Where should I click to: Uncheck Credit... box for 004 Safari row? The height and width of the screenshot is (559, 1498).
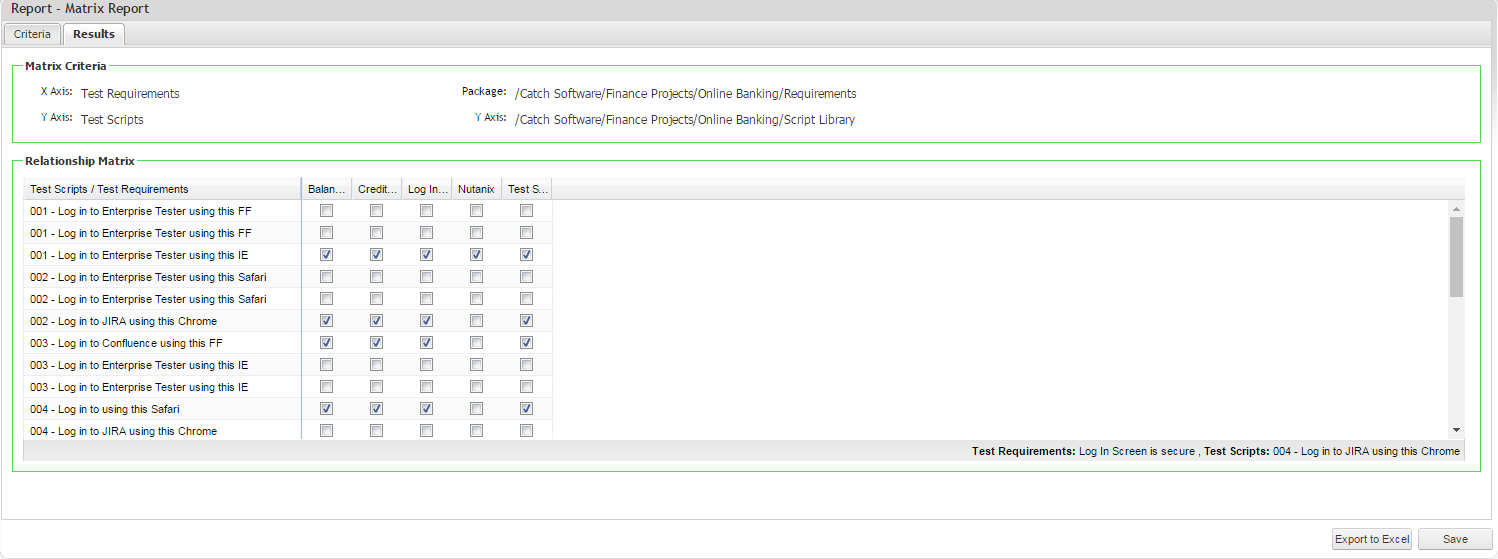coord(377,409)
